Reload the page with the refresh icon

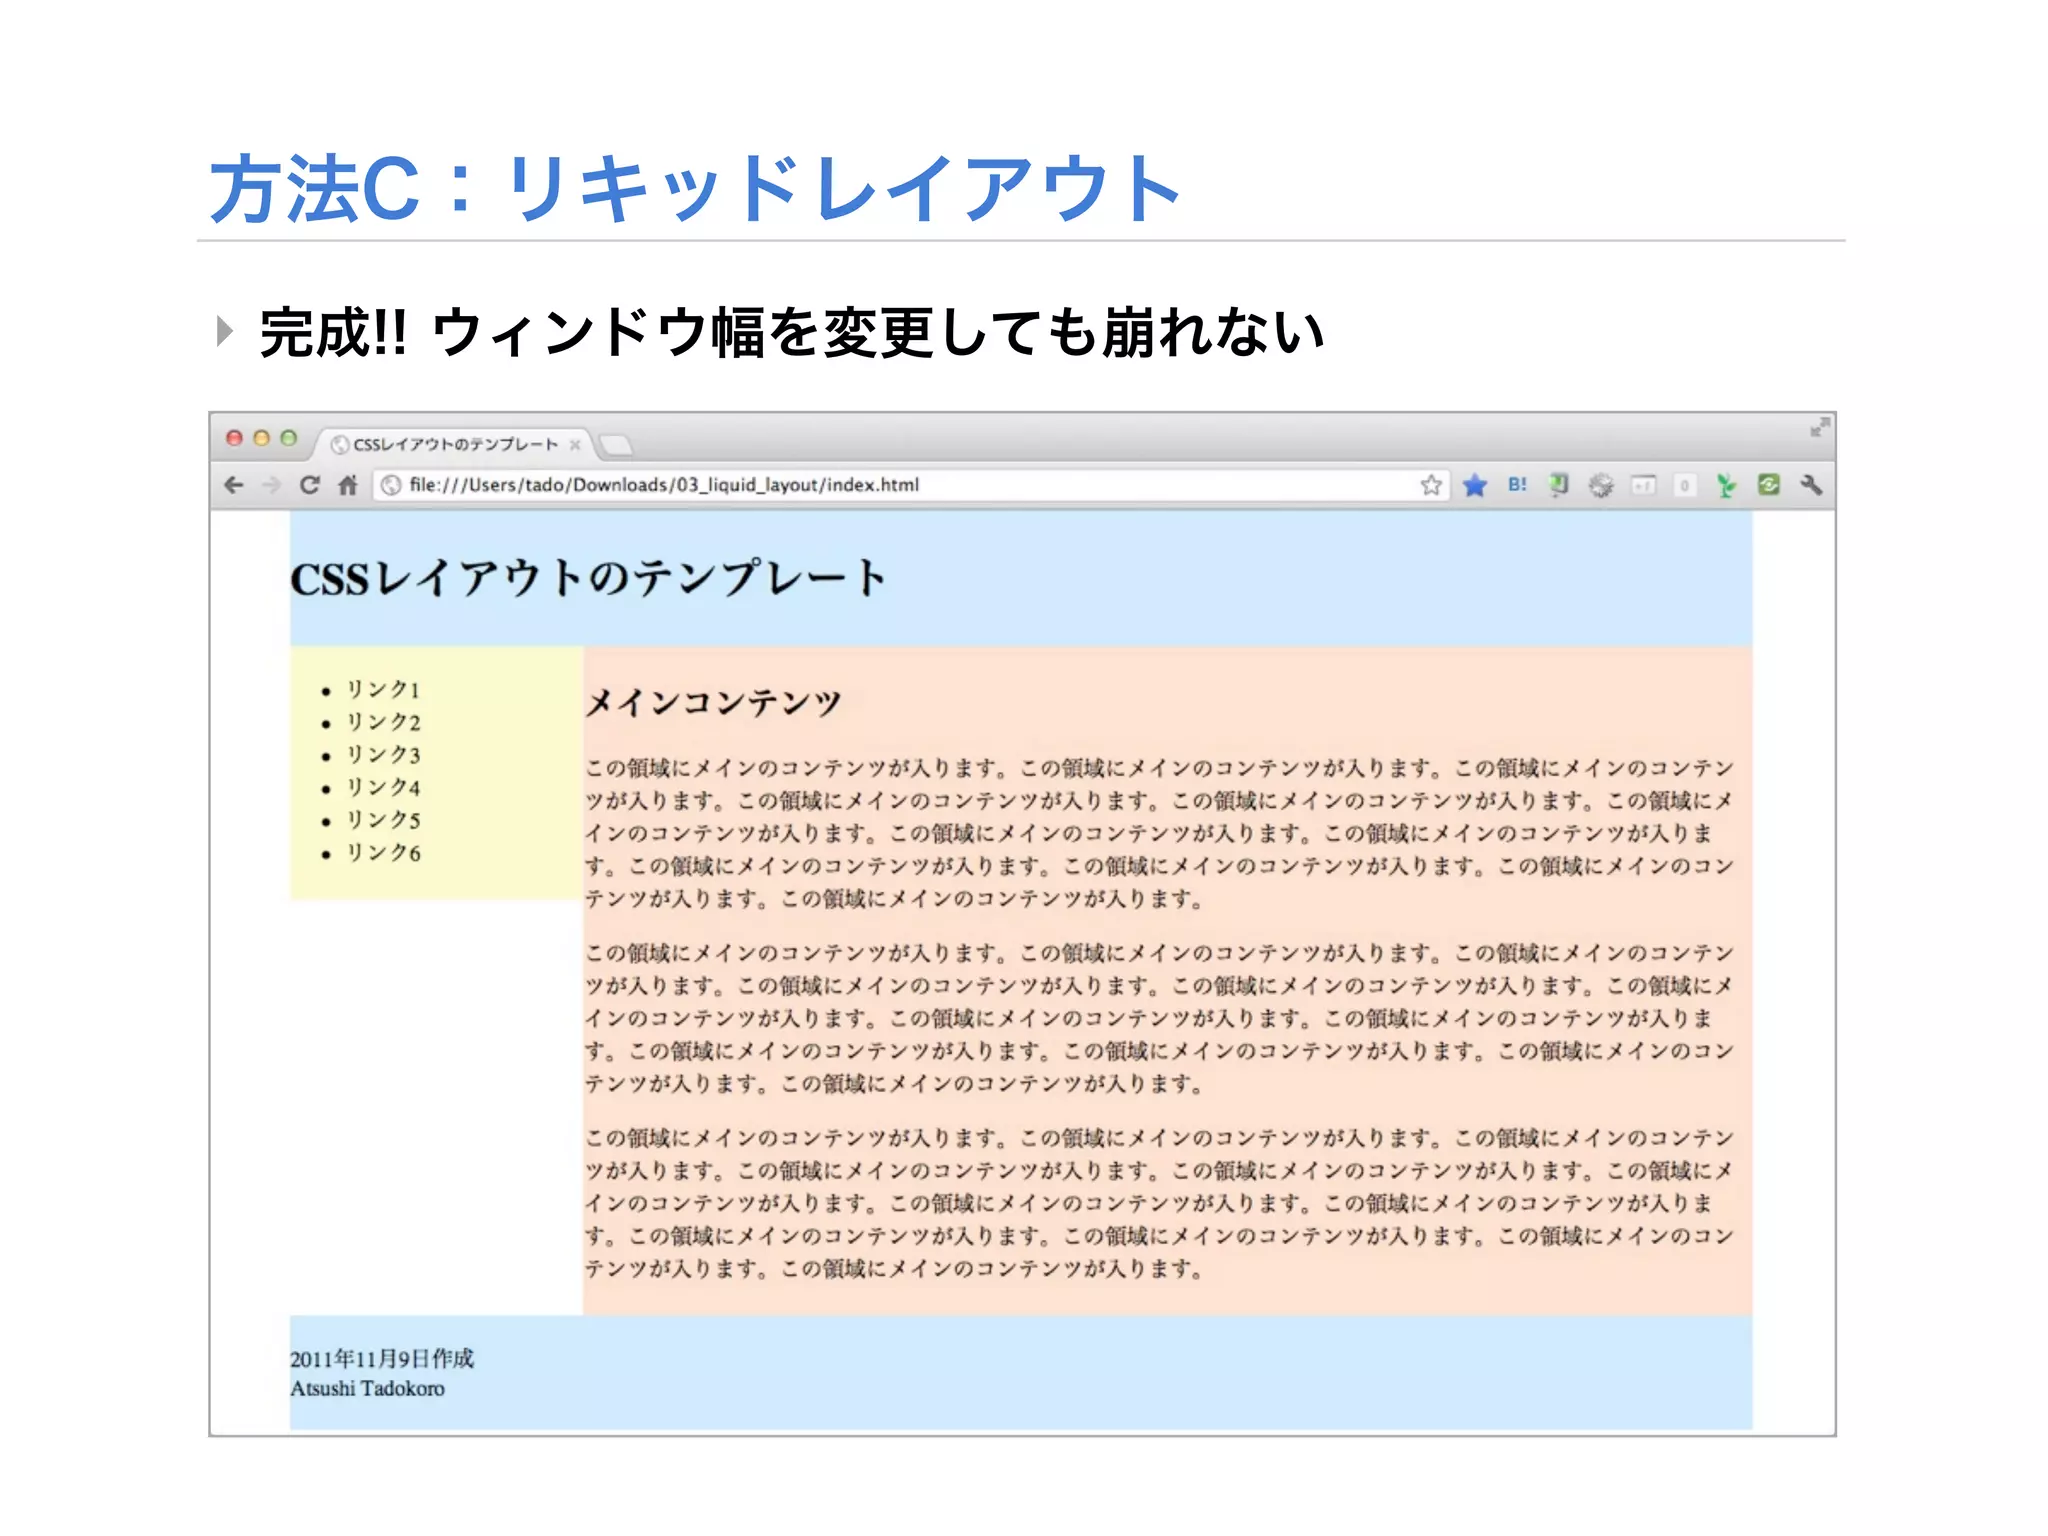(x=310, y=485)
